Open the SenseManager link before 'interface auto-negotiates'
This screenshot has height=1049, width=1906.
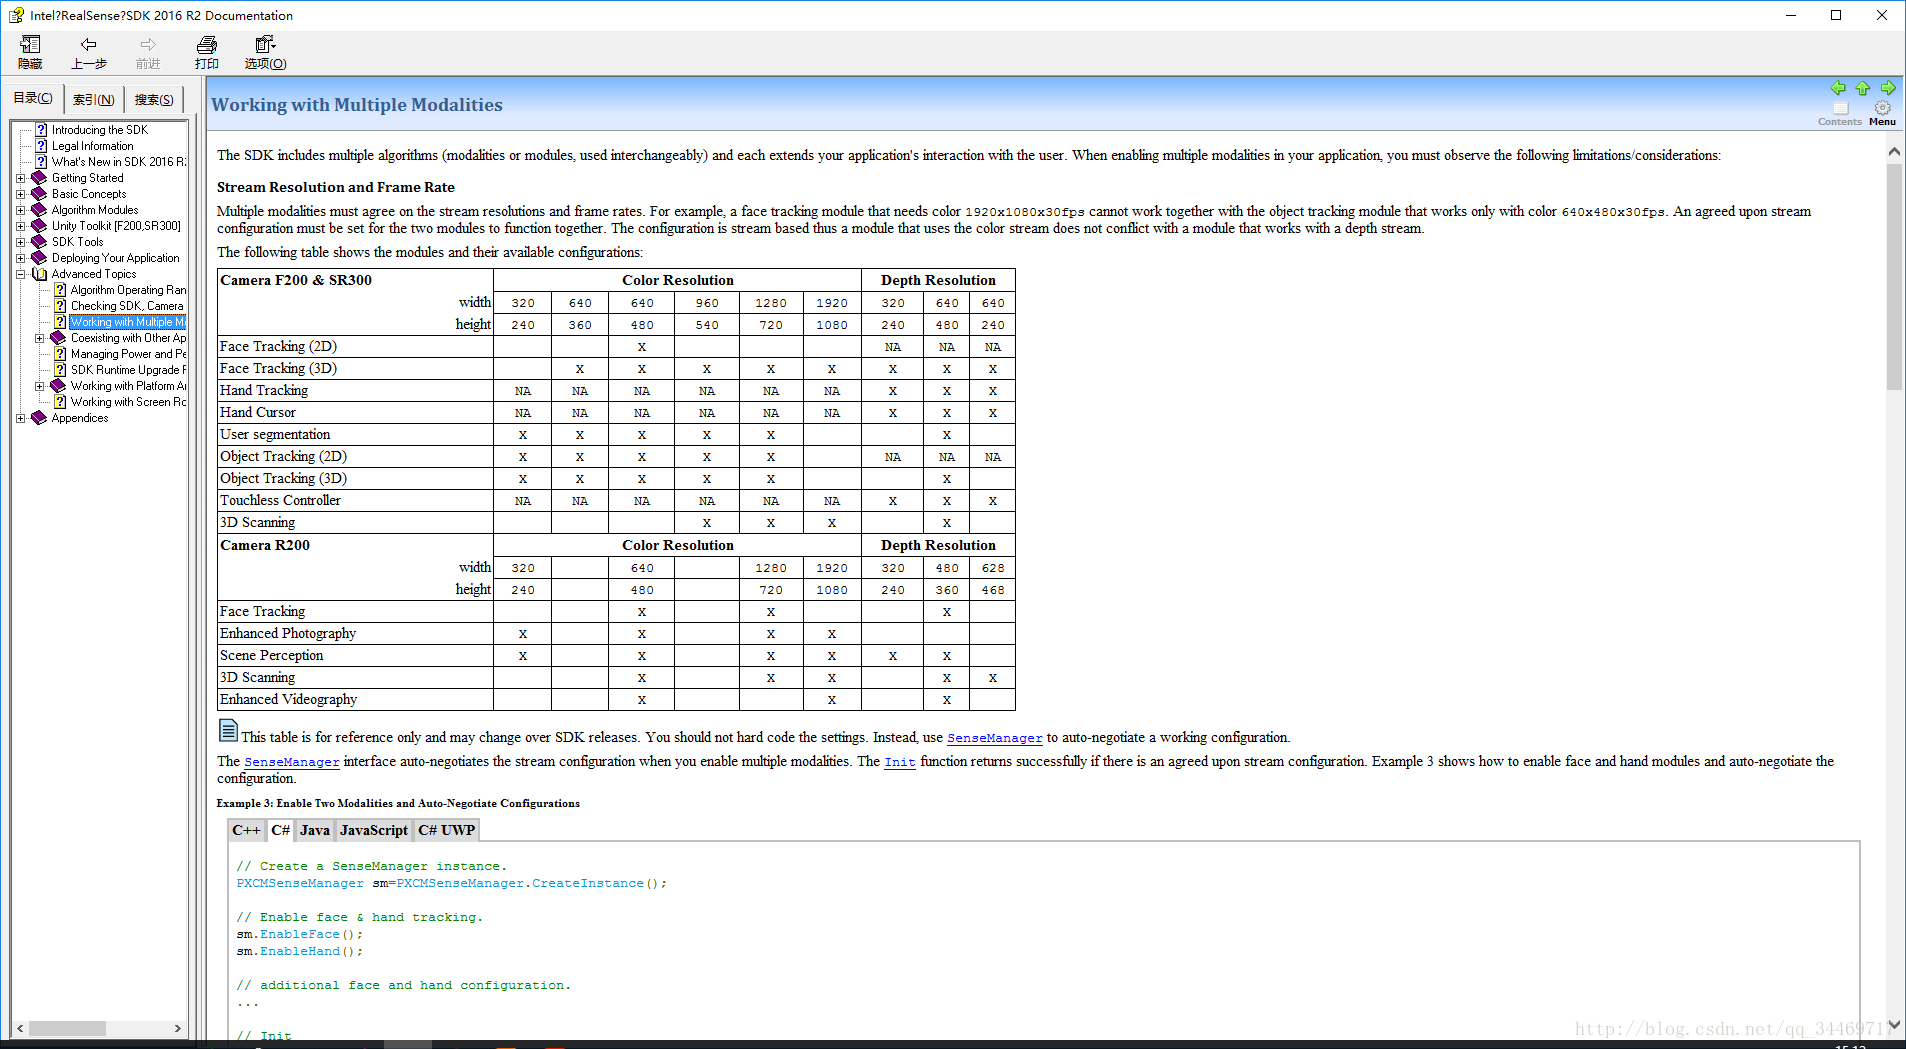tap(292, 762)
